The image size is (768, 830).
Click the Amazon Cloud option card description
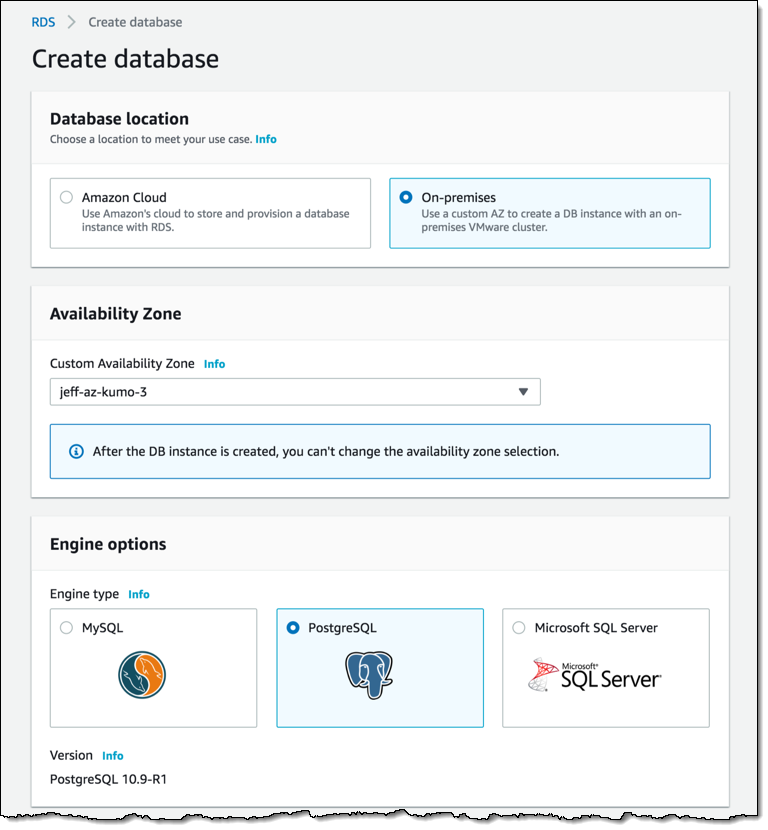point(215,220)
